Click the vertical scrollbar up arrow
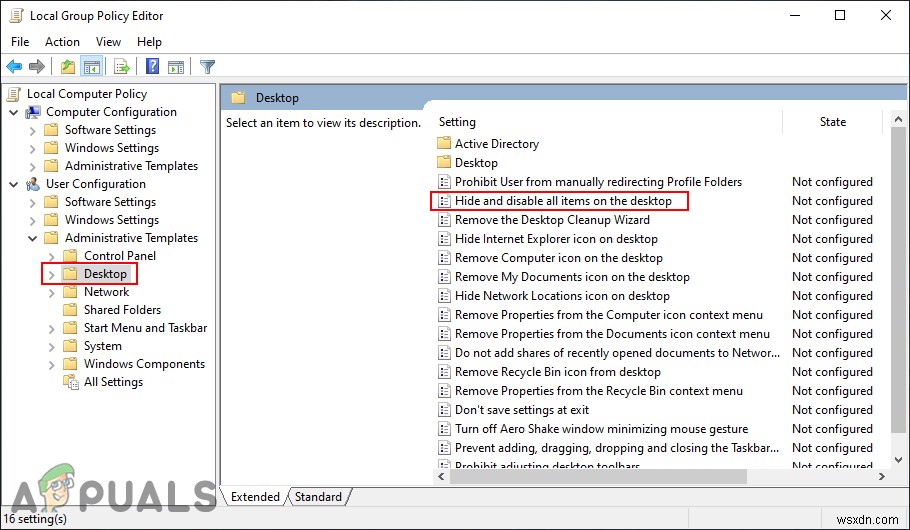Image resolution: width=910 pixels, height=530 pixels. (898, 120)
